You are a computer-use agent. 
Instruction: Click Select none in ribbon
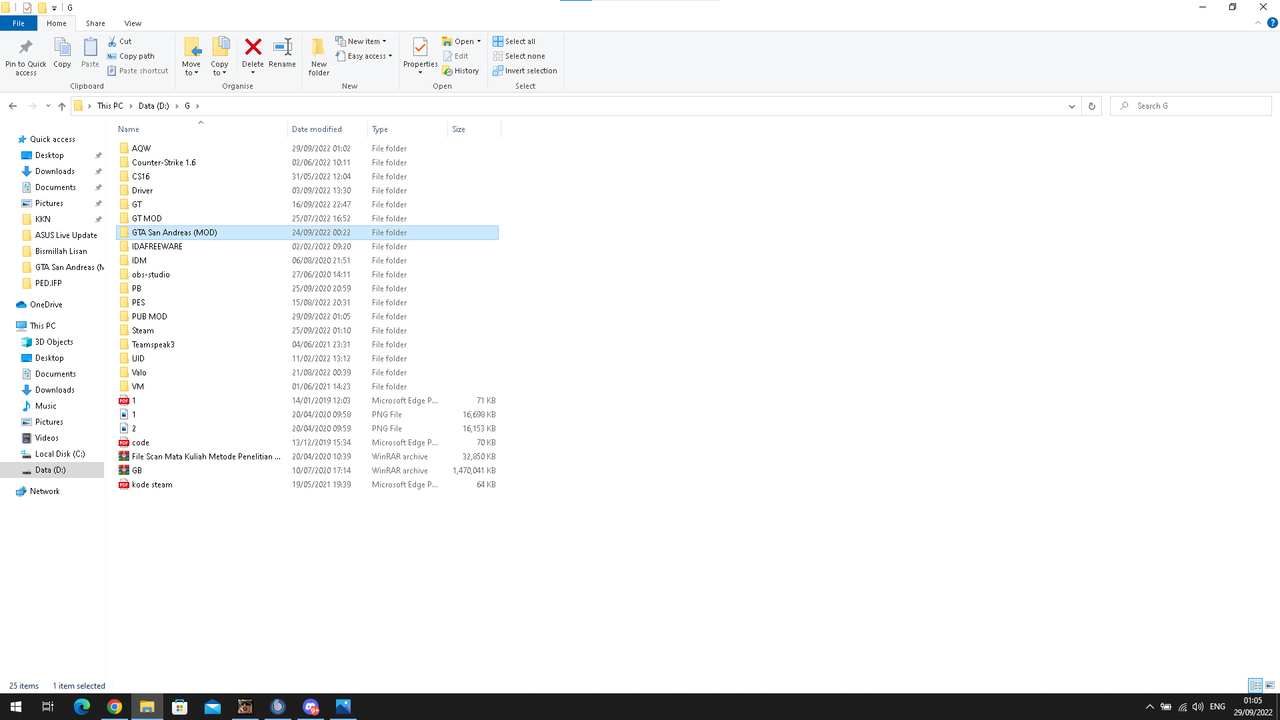tap(519, 56)
